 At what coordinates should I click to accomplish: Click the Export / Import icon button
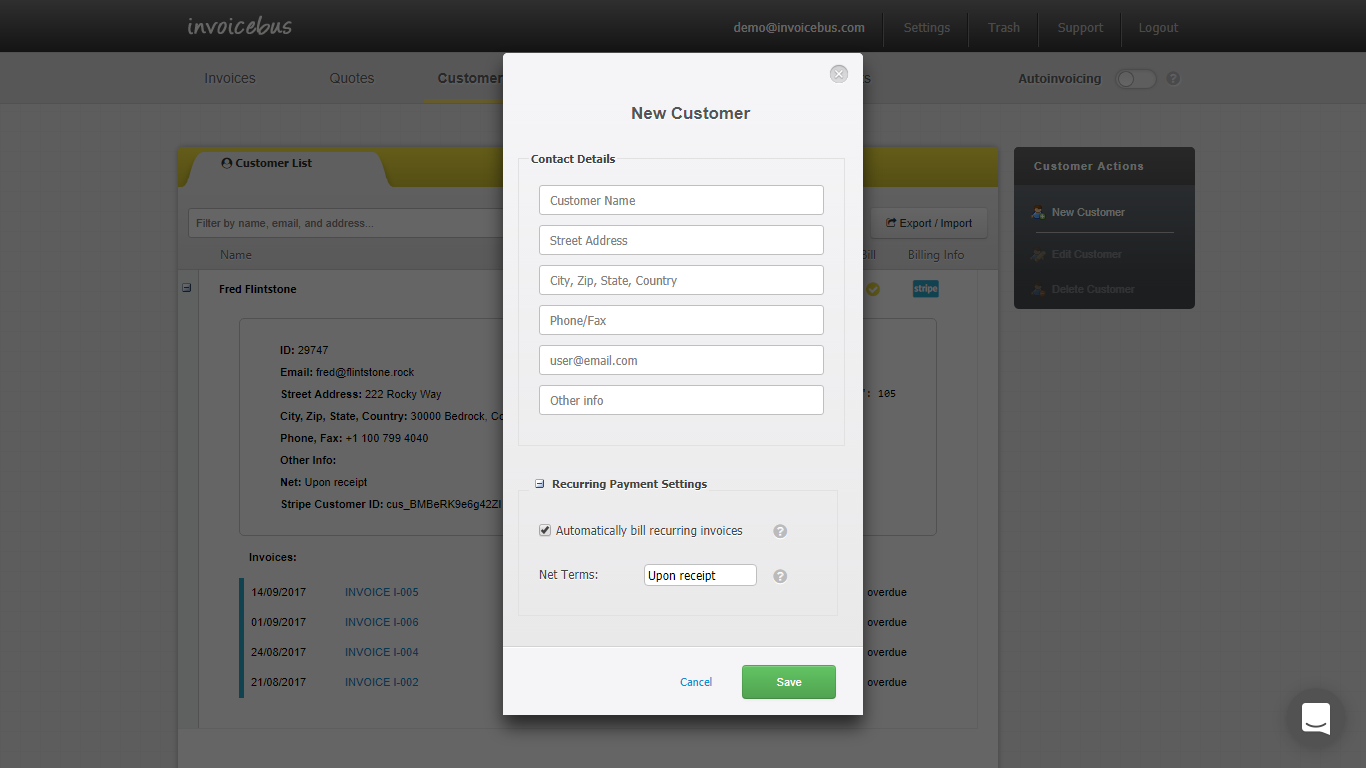[892, 222]
